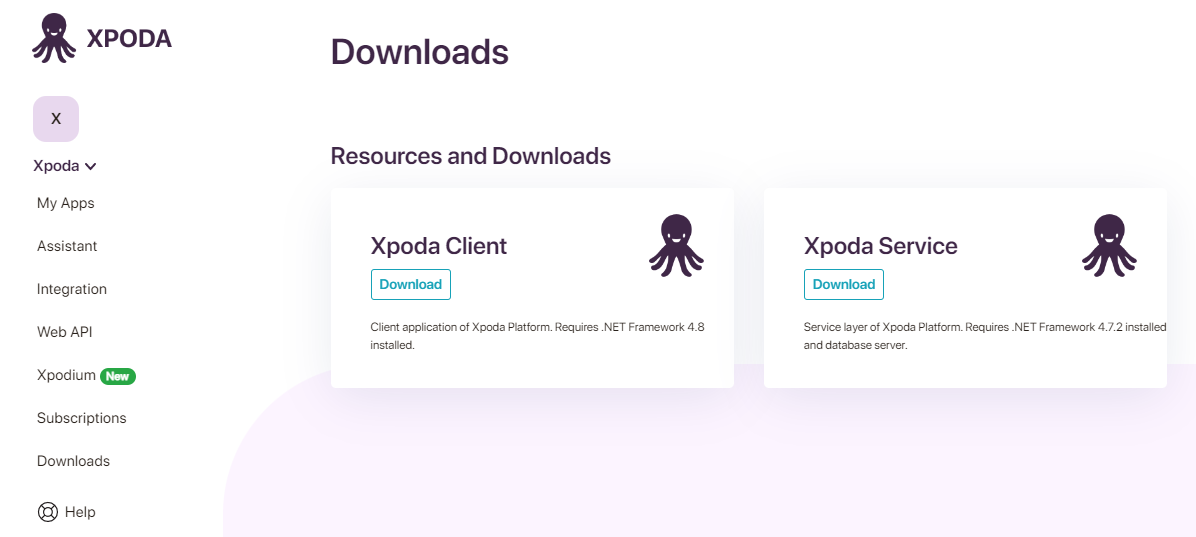The image size is (1196, 537).
Task: Click the Service .NET Framework 4.7.2 description
Action: [x=985, y=336]
